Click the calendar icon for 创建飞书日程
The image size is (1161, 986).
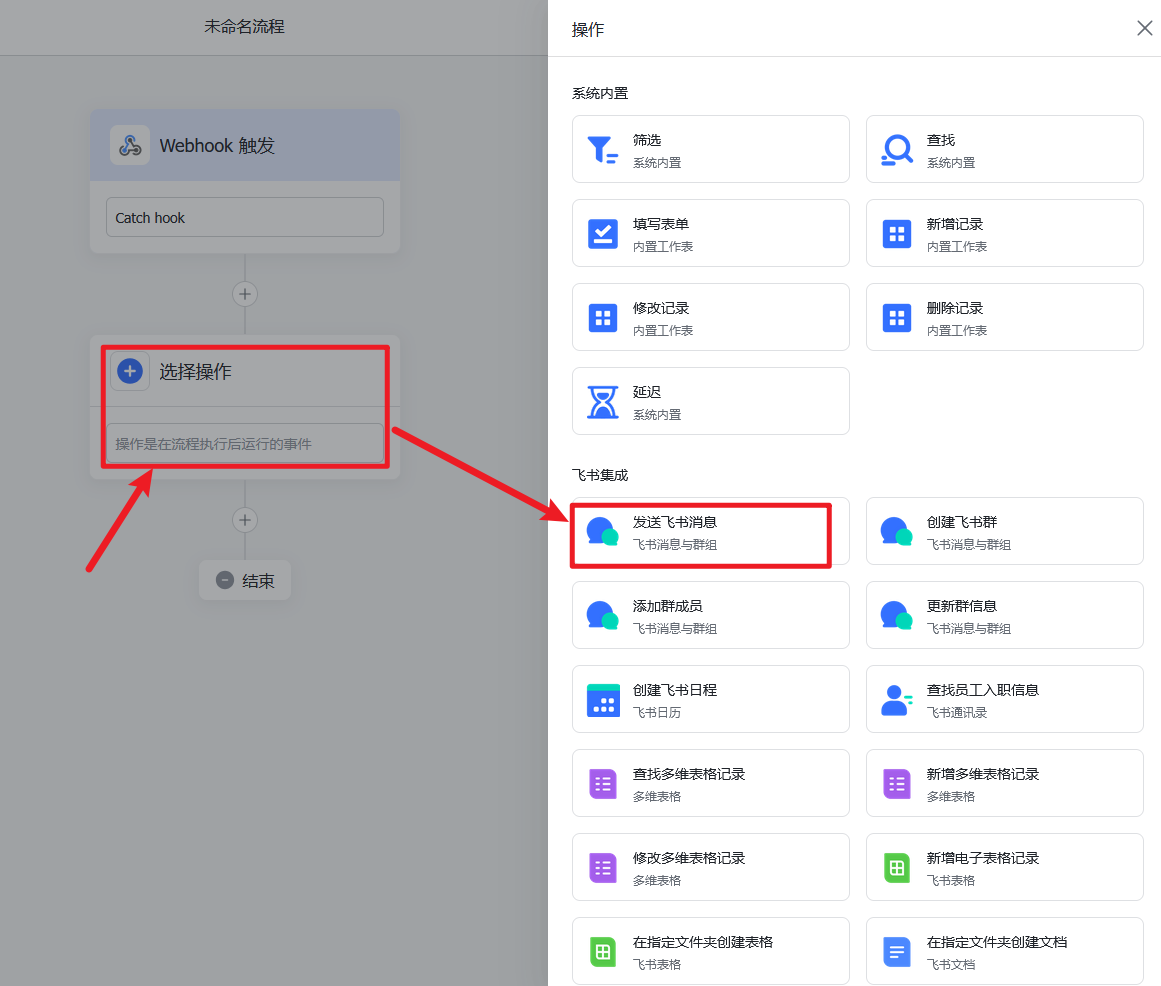(x=603, y=700)
